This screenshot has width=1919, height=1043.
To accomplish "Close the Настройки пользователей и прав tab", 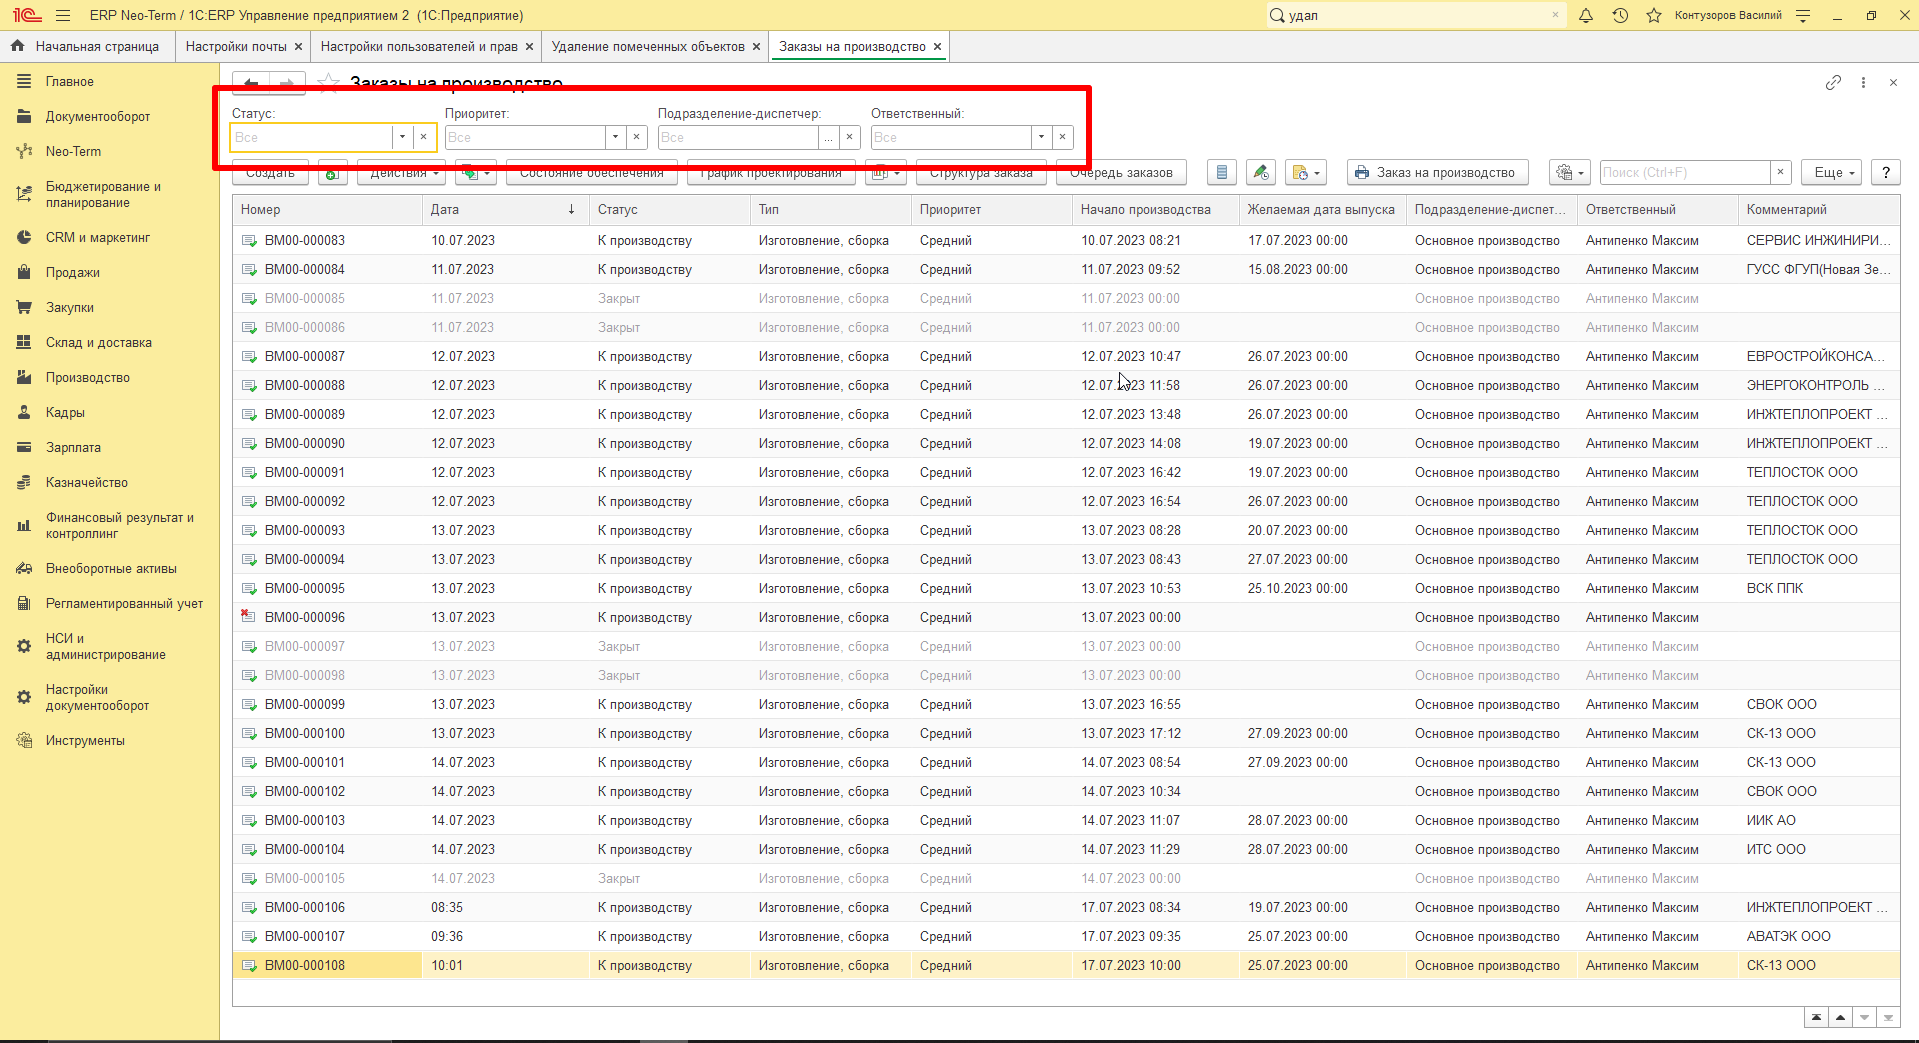I will point(529,46).
